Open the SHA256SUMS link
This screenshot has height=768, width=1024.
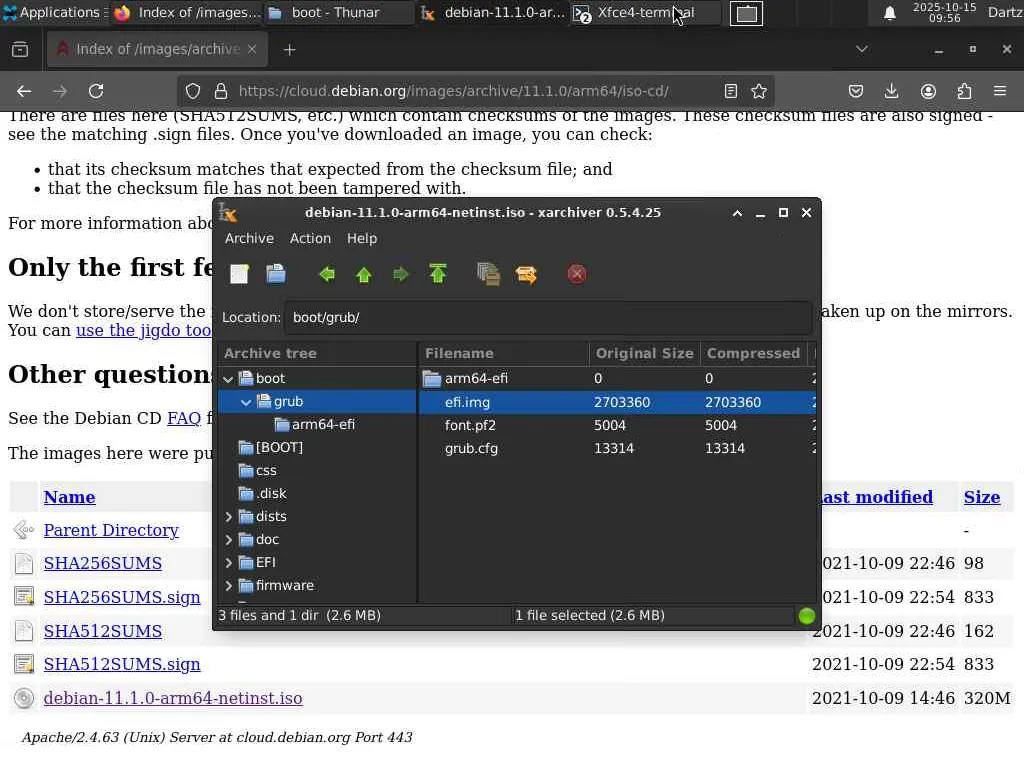(x=103, y=564)
